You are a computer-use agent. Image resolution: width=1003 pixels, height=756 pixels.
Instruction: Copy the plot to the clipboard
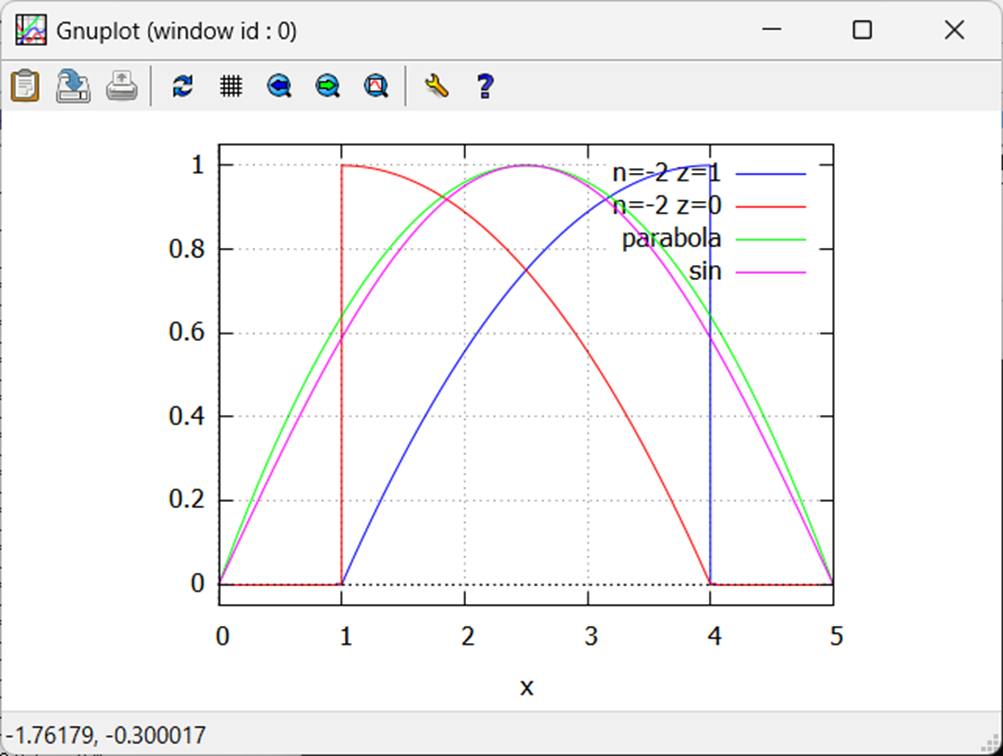(25, 86)
